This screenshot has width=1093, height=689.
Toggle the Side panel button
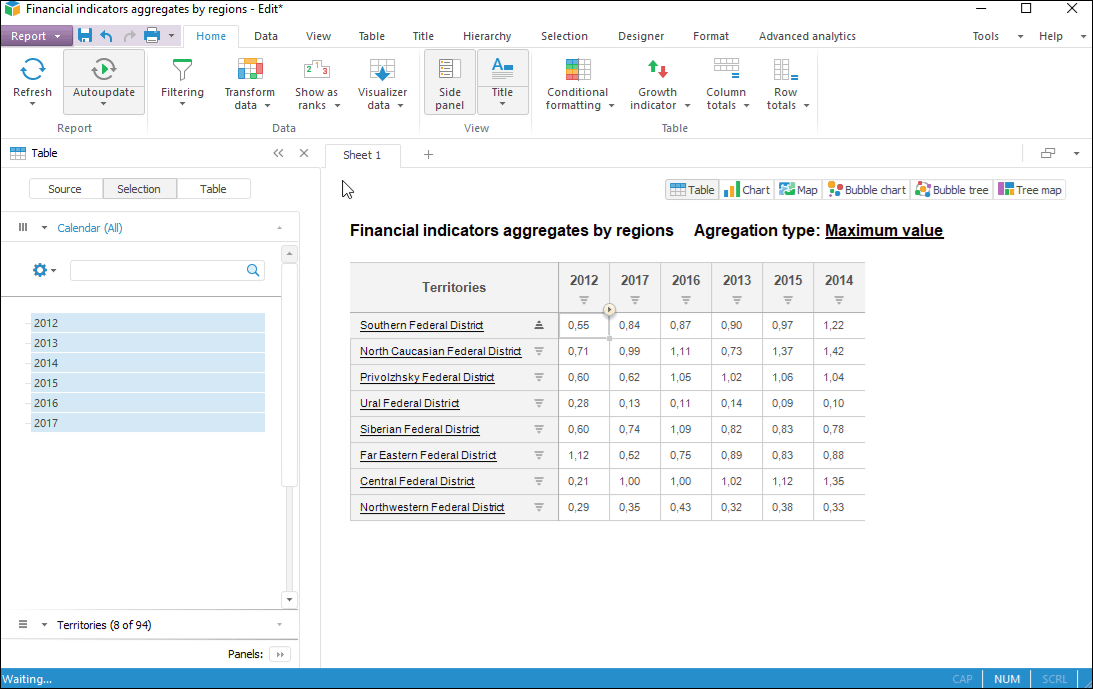(x=450, y=82)
